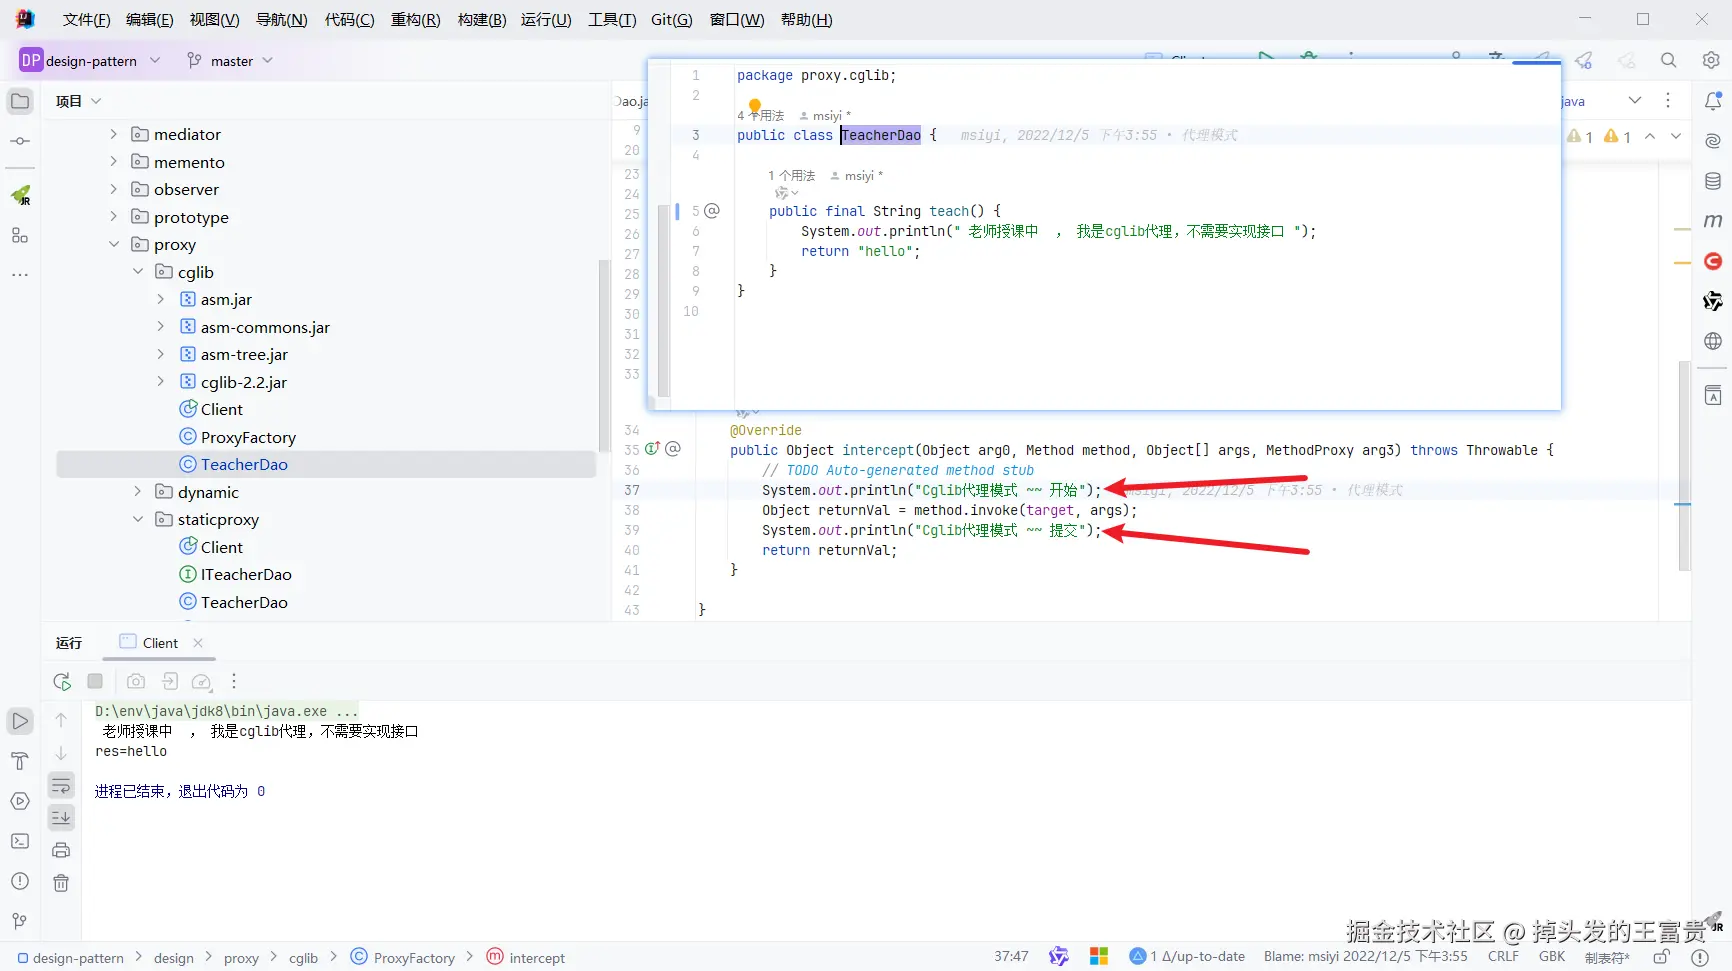The image size is (1732, 971).
Task: Open the 重构(R) menu
Action: click(x=415, y=19)
